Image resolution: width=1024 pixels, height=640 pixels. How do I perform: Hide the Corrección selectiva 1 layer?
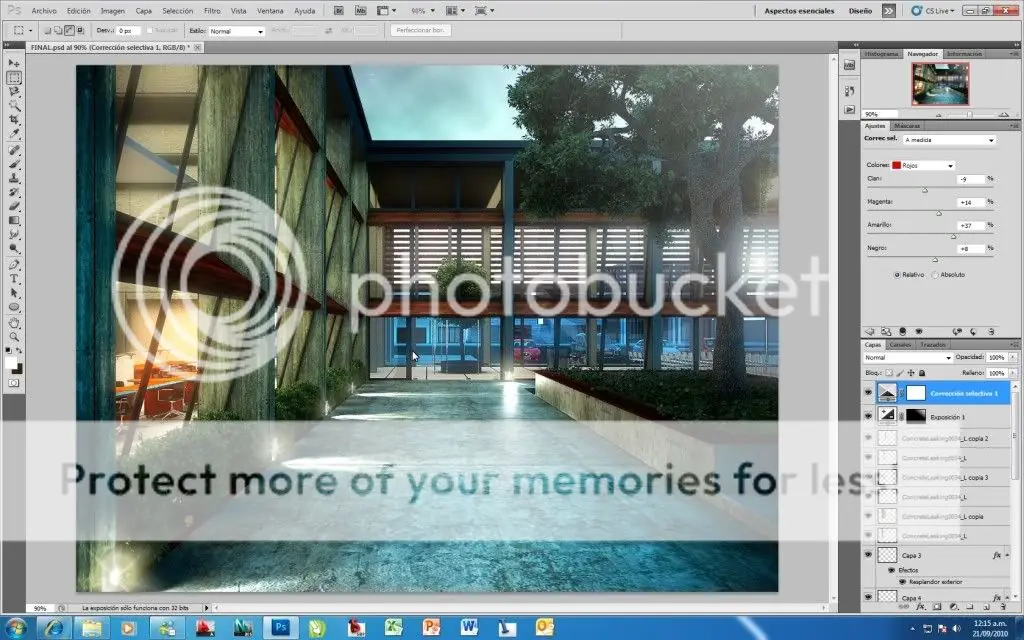[x=868, y=393]
